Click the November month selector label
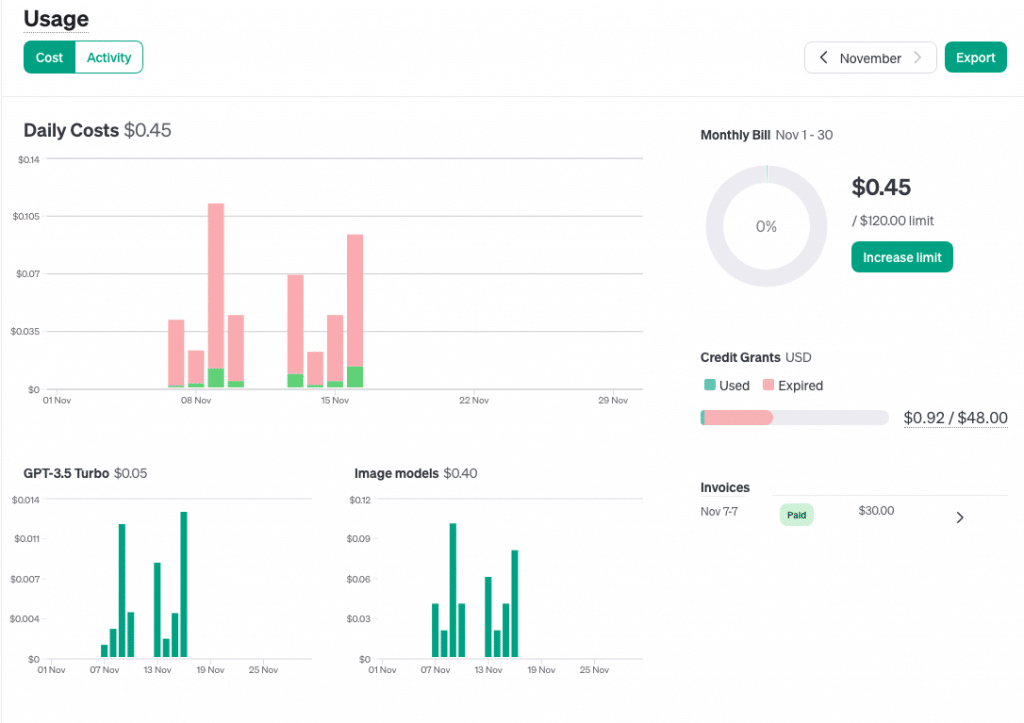Screen dimensions: 1024x723 [870, 58]
